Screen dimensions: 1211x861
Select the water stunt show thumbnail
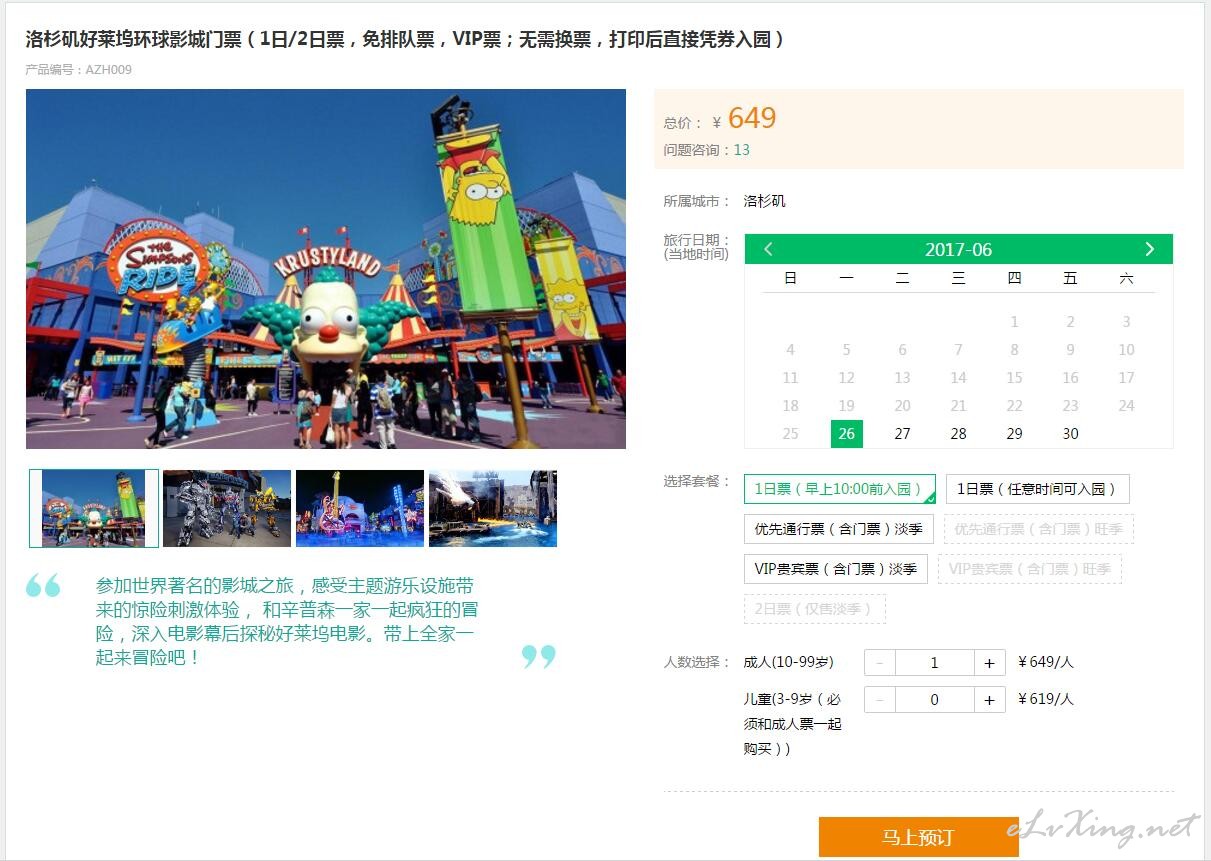coord(493,508)
